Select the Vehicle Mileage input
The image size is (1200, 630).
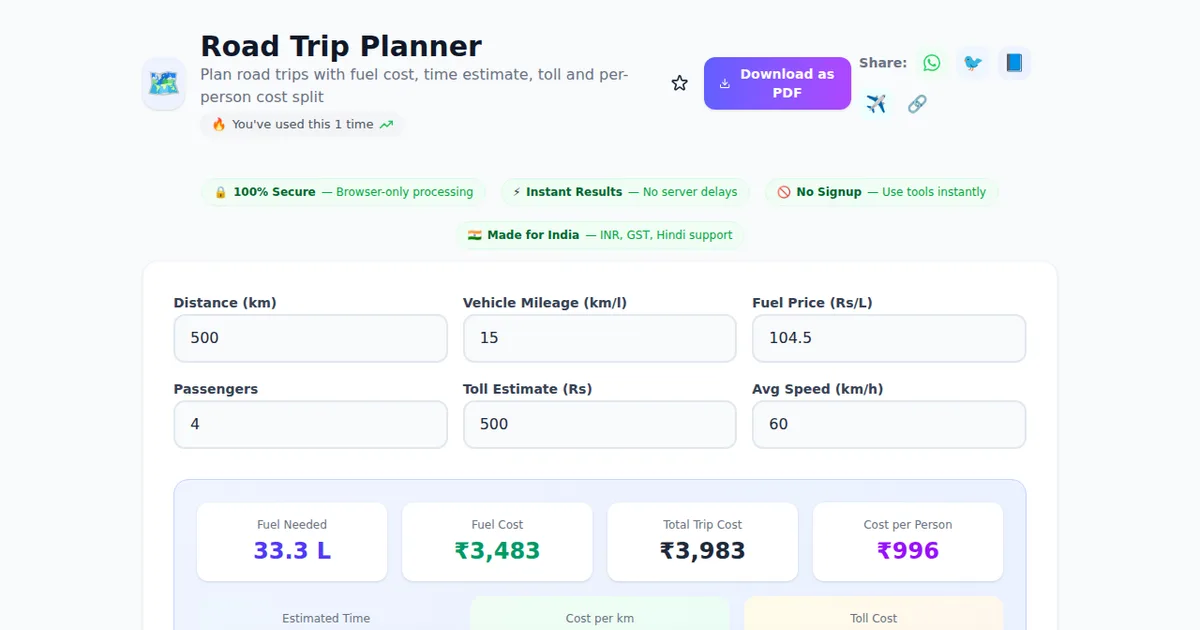tap(599, 338)
